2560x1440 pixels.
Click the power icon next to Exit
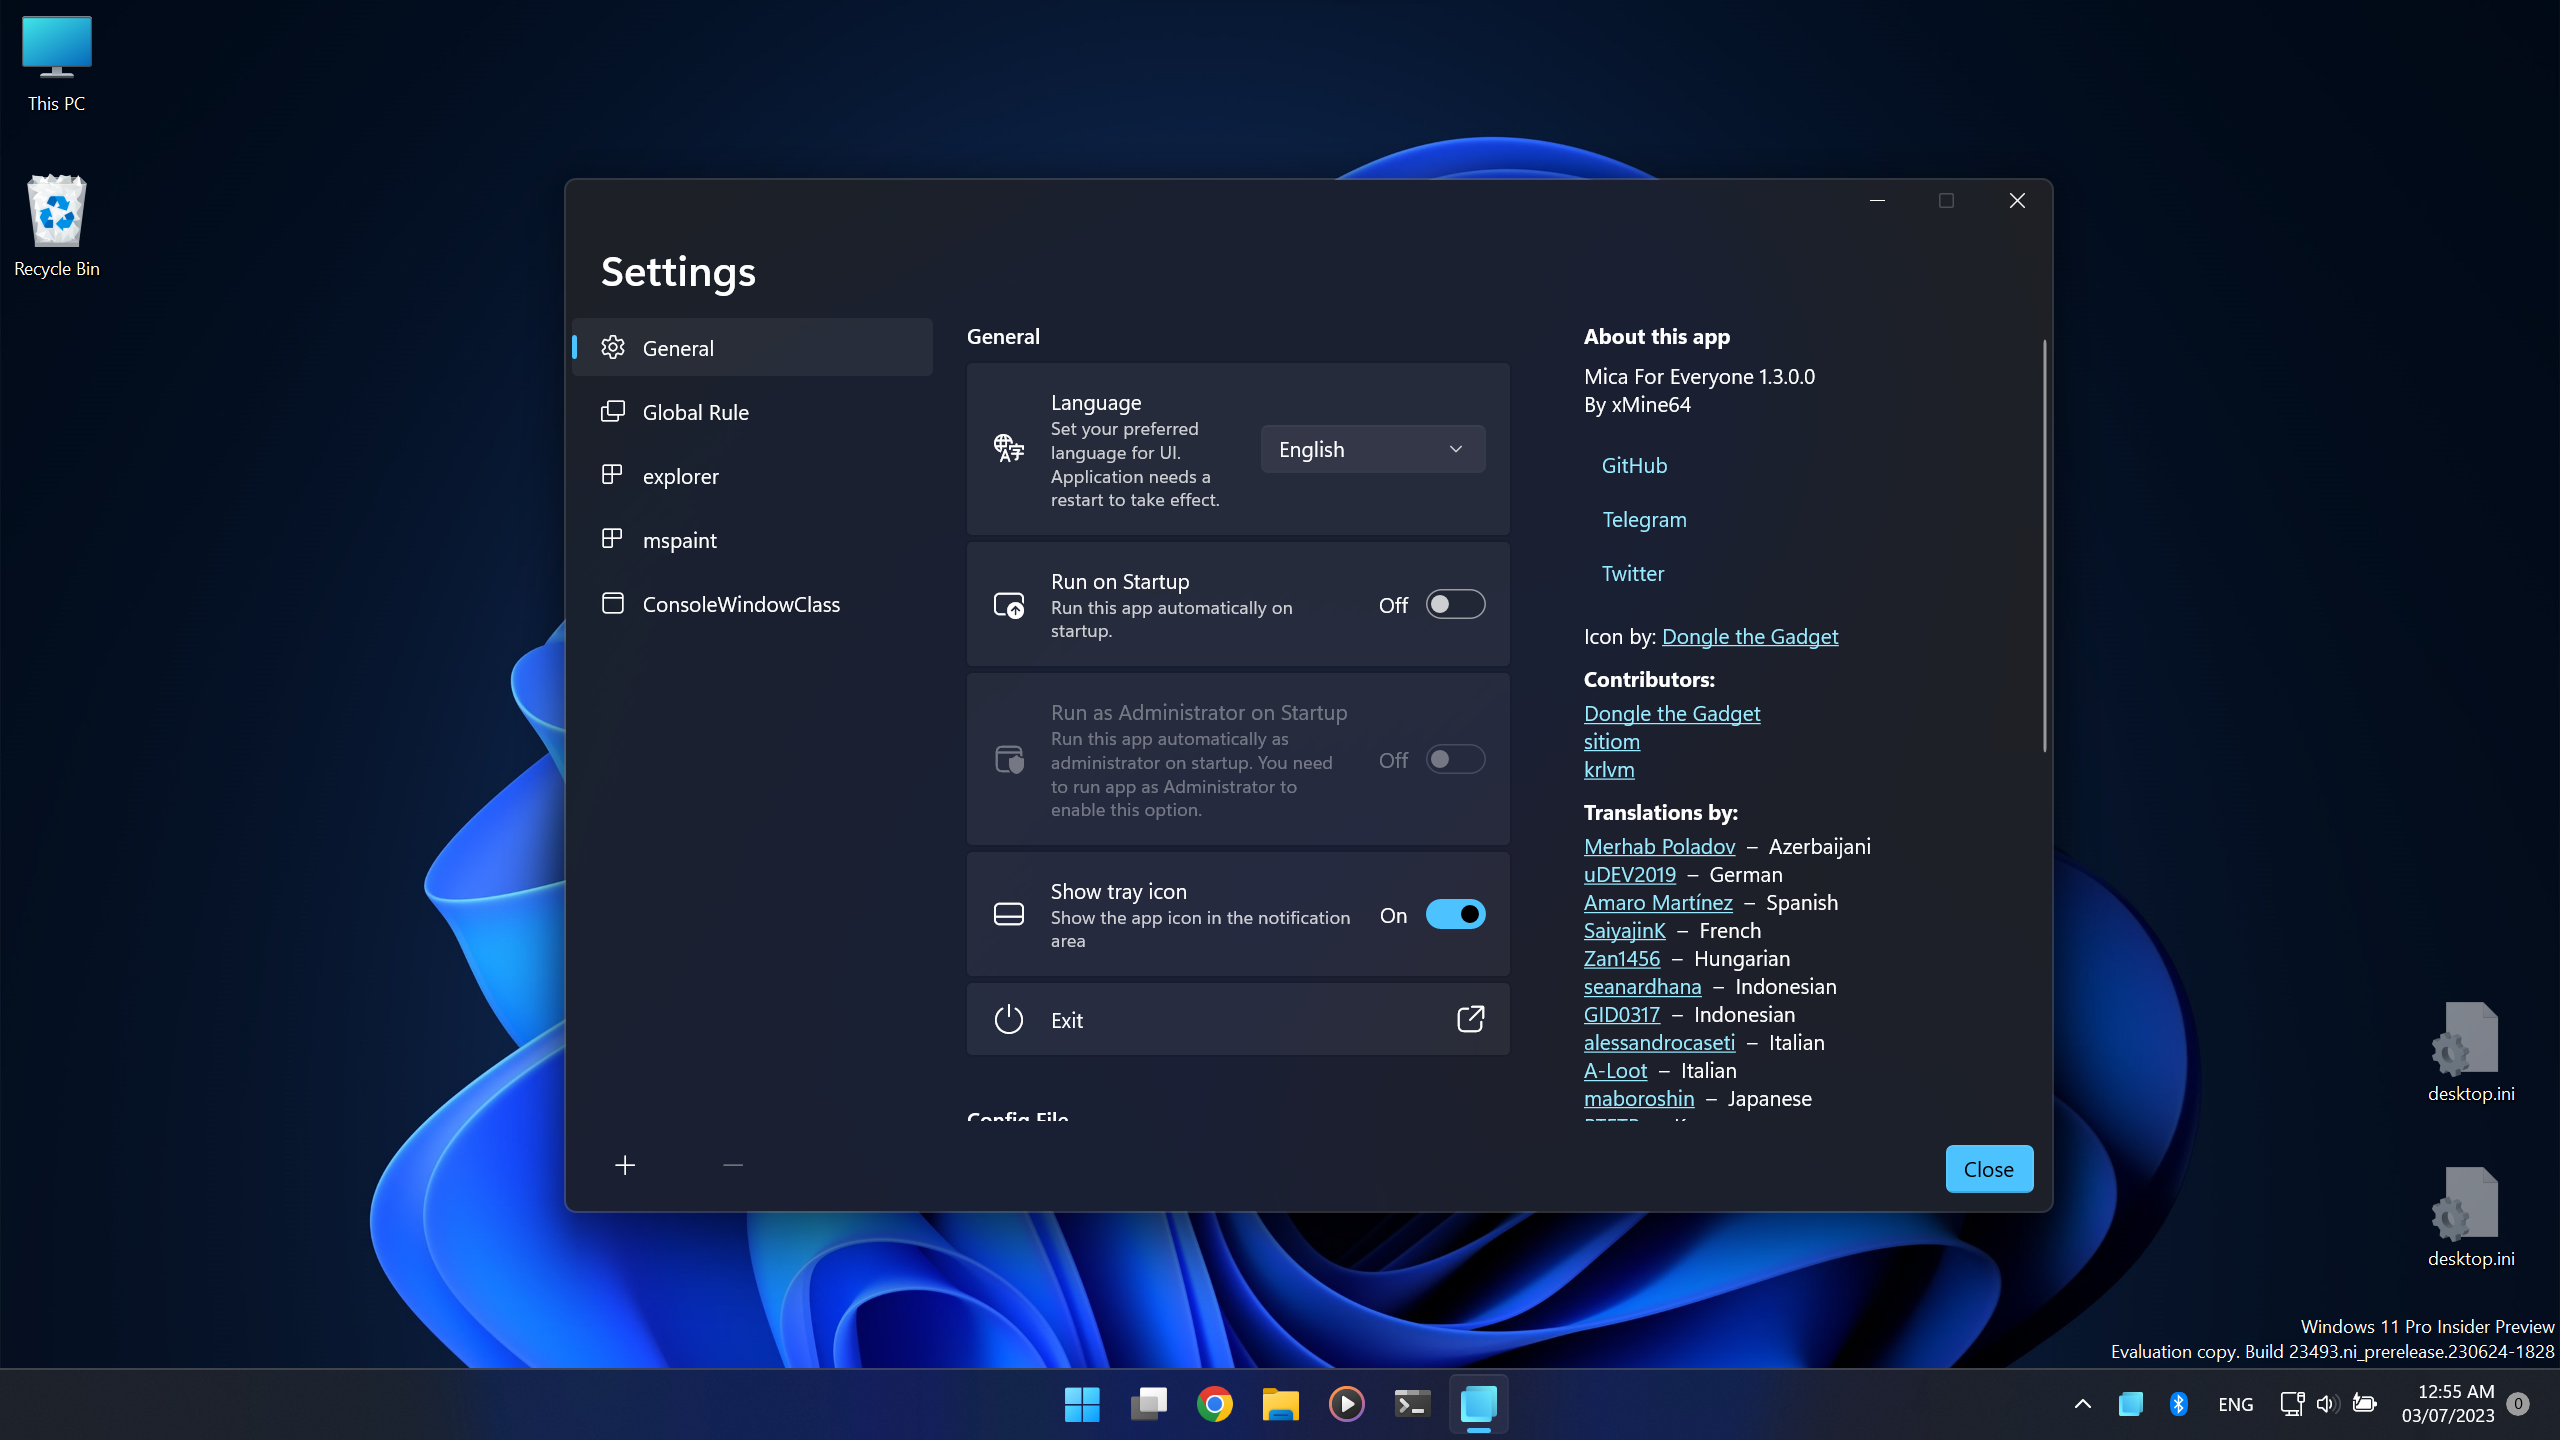[x=1007, y=1019]
